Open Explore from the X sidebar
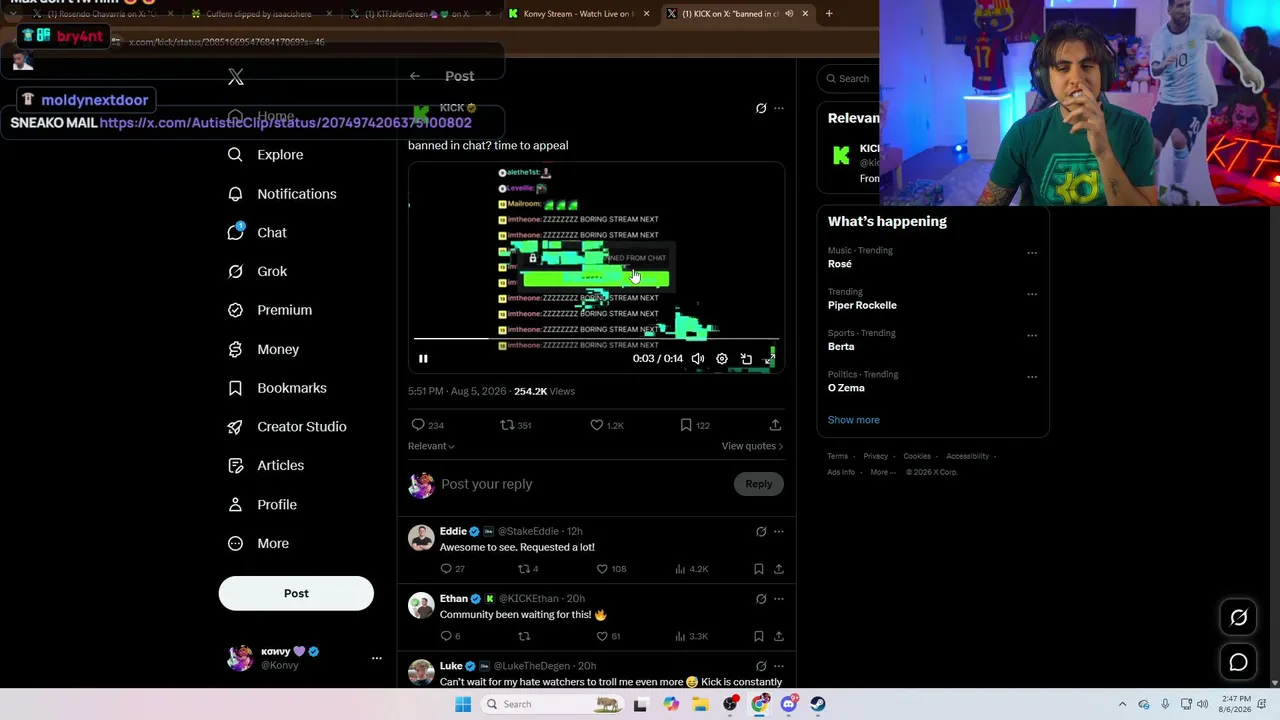Screen dimensions: 1280x720 [265, 155]
